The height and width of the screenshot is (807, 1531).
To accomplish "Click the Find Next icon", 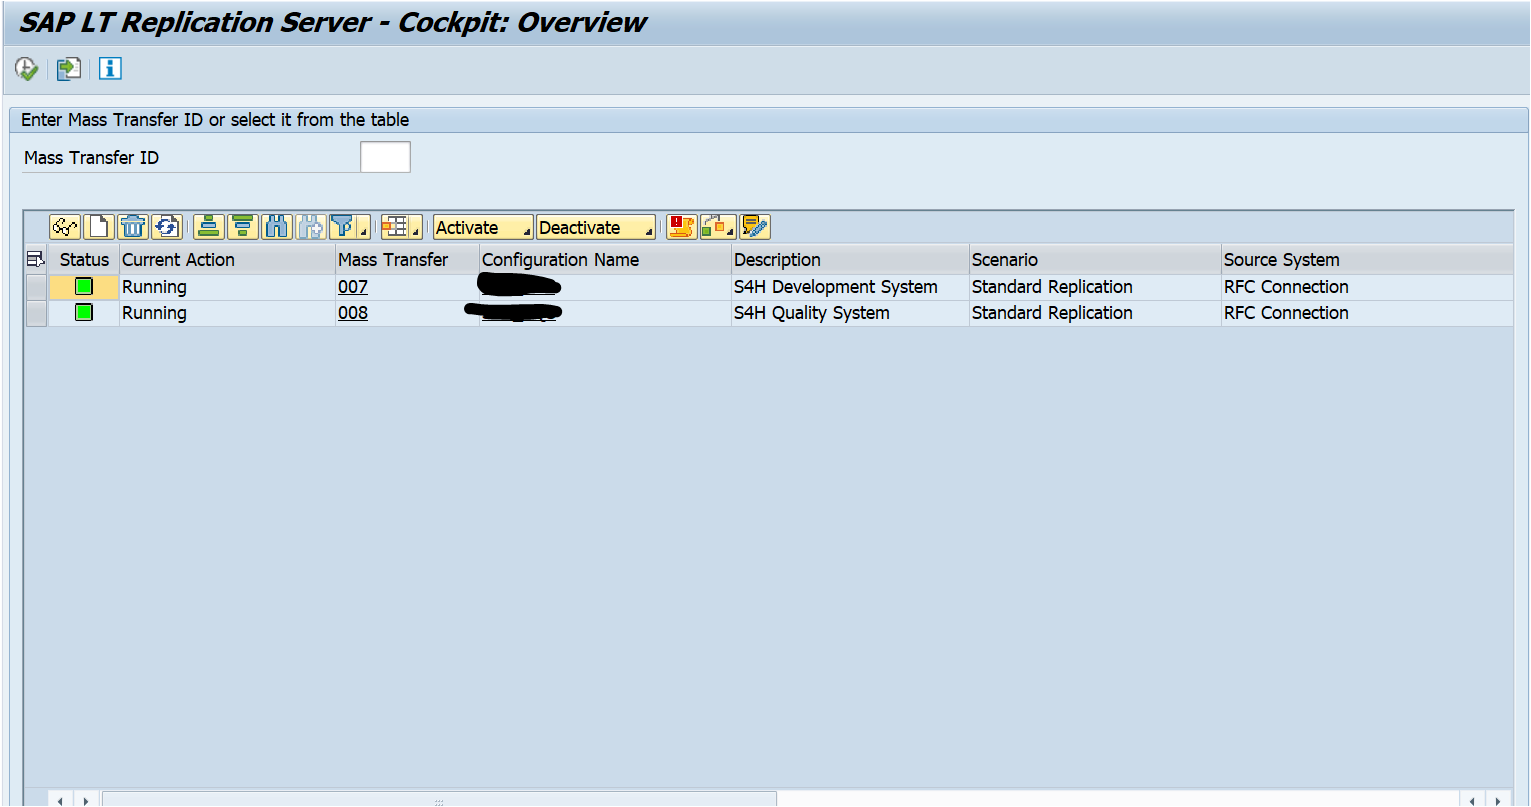I will 312,226.
